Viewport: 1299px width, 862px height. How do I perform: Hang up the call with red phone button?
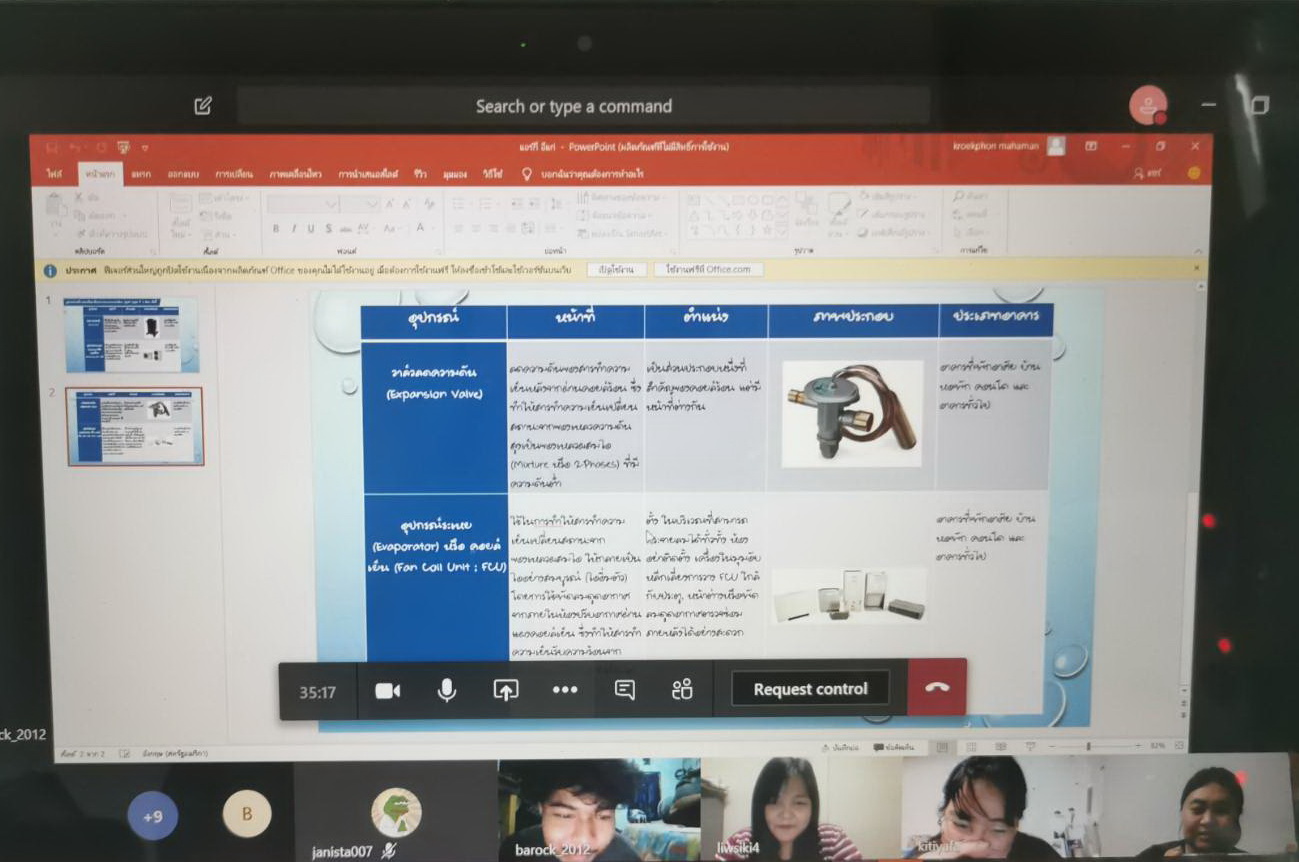(x=937, y=688)
